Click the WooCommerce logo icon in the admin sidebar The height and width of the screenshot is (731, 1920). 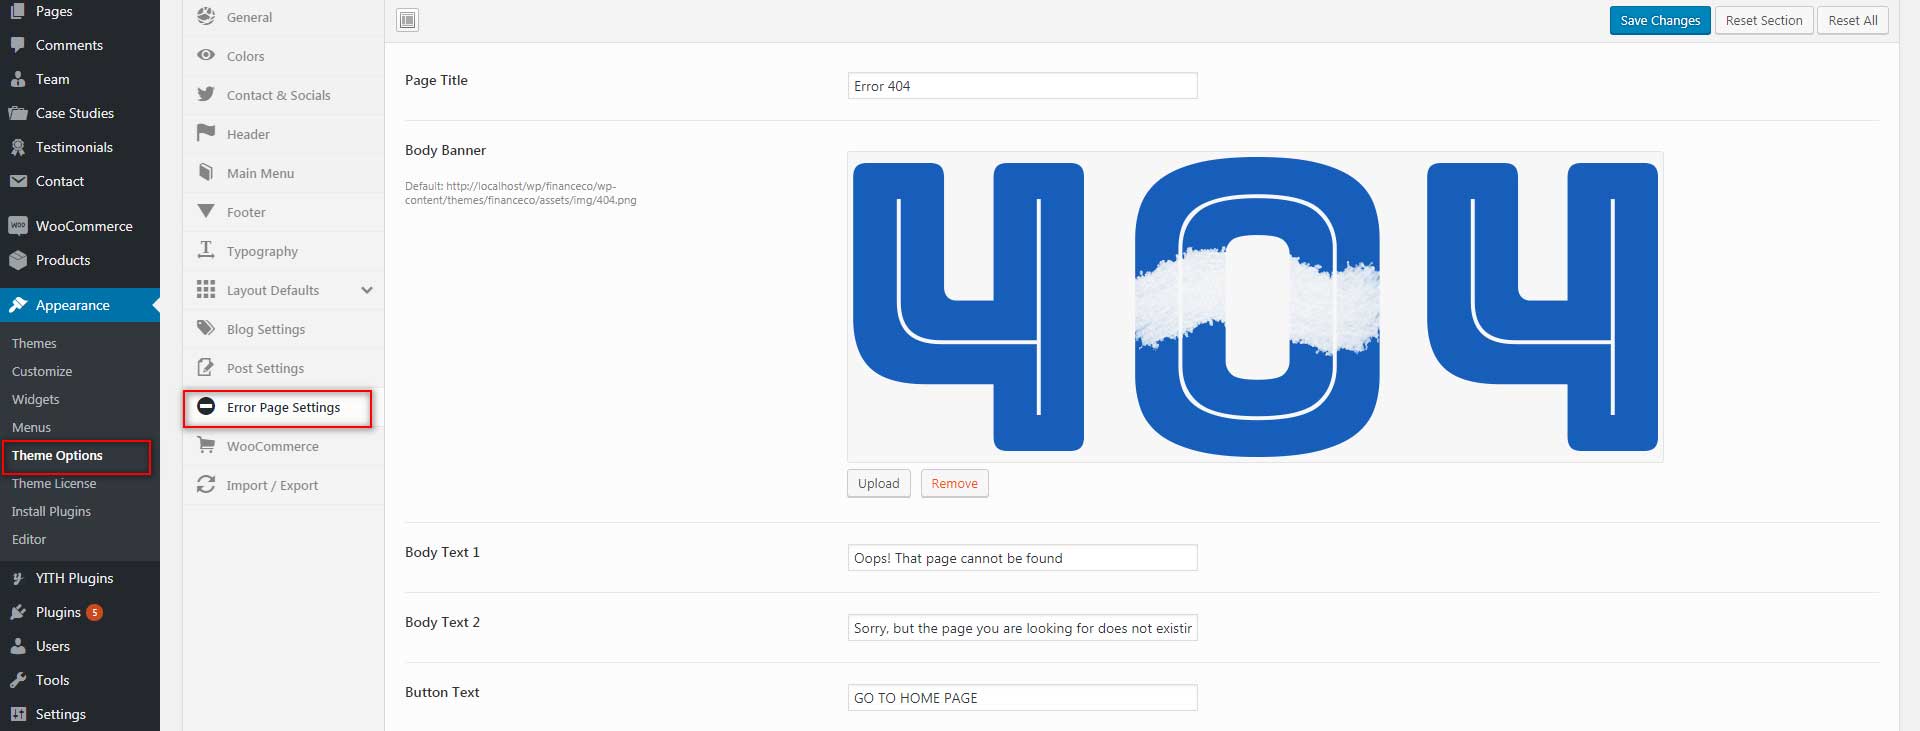[x=18, y=226]
